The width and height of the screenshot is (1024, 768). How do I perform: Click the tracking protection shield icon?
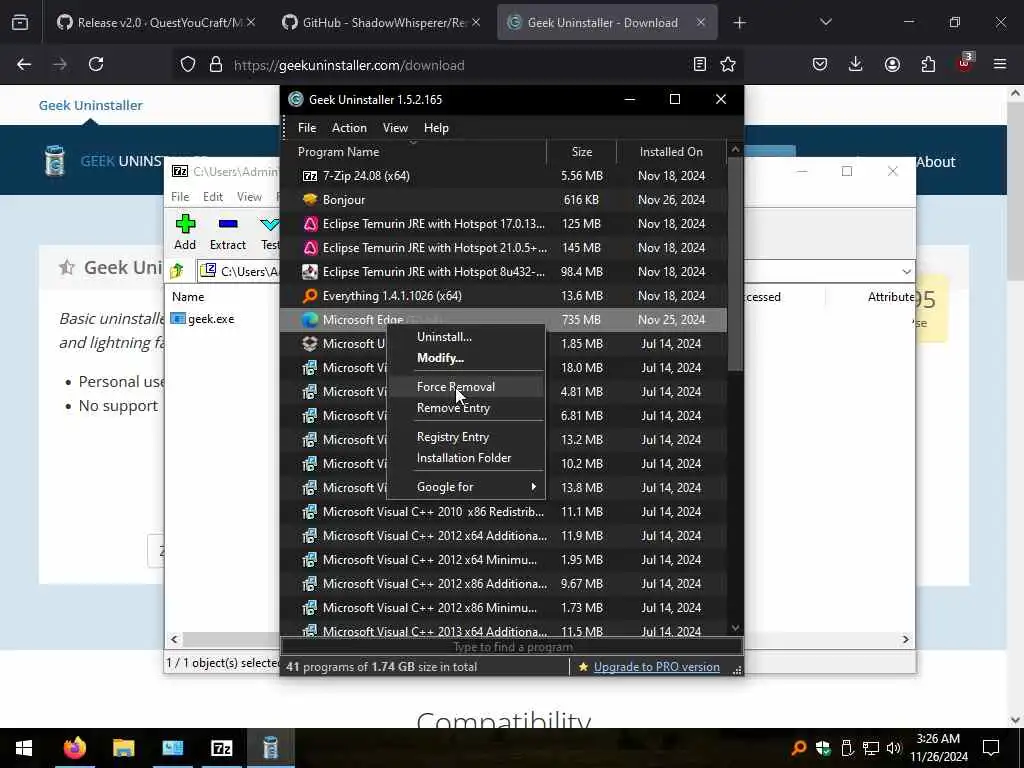tap(188, 64)
